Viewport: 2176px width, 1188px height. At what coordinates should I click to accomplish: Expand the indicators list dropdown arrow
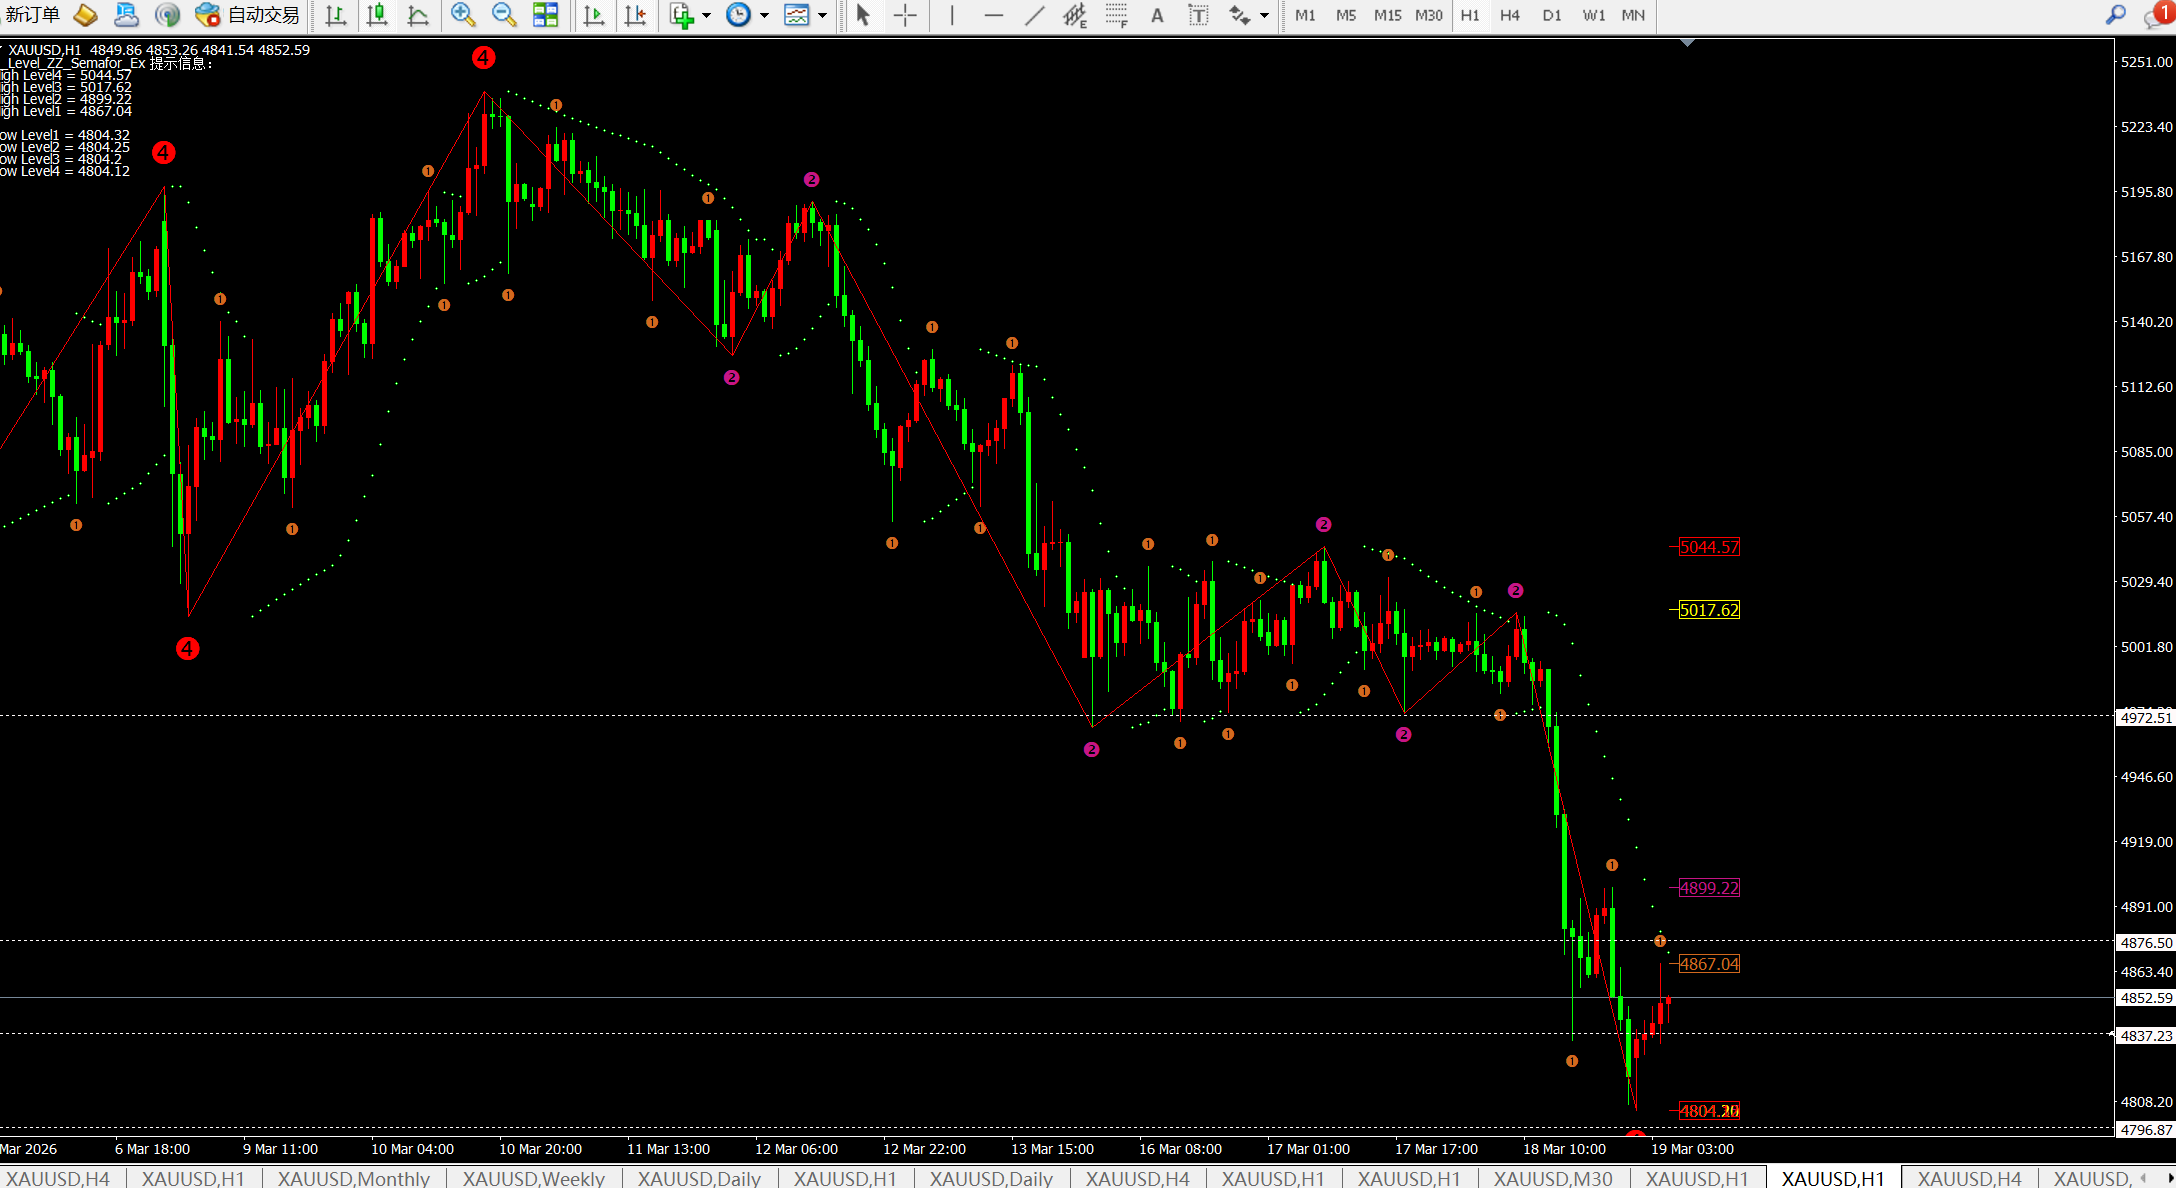pyautogui.click(x=707, y=15)
